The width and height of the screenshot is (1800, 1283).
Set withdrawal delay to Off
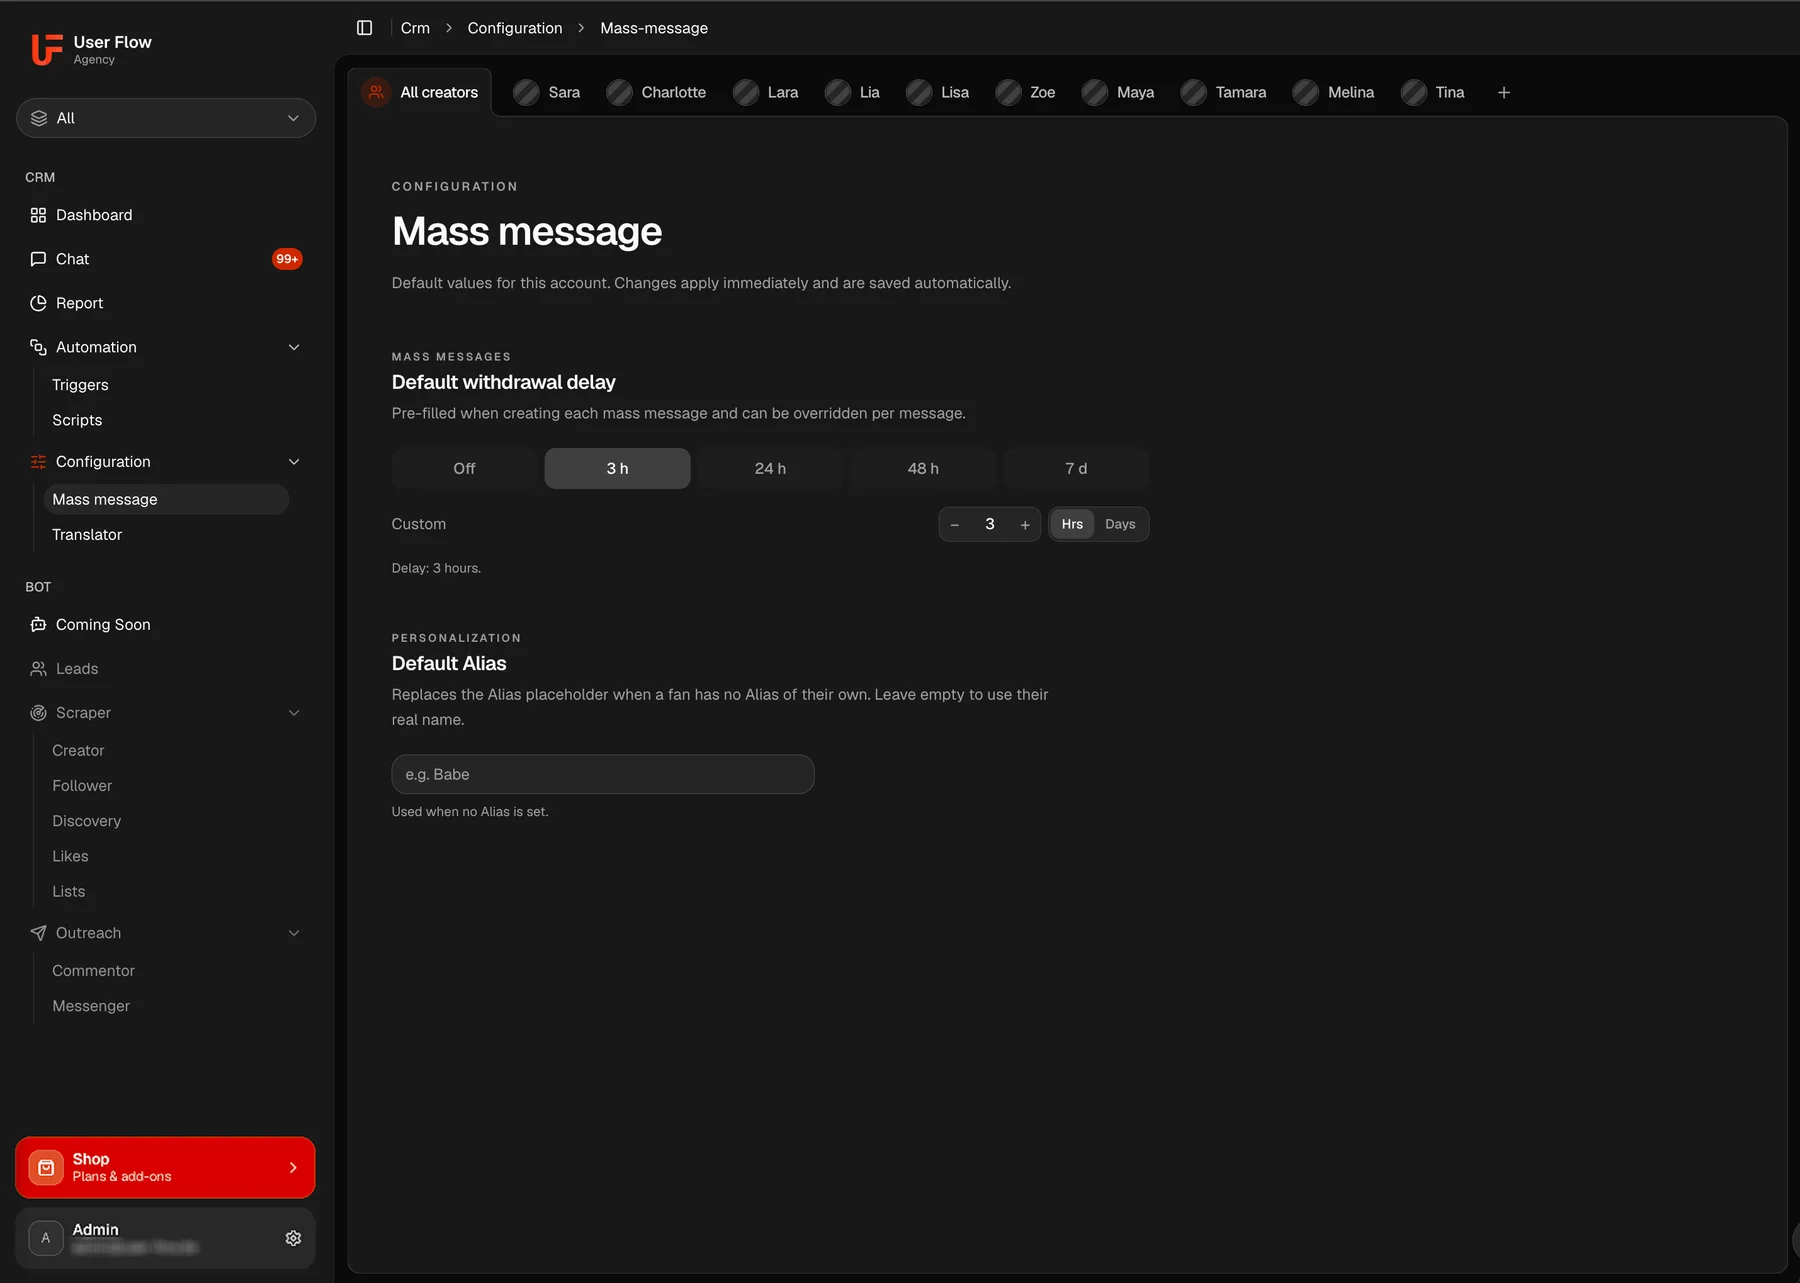(464, 468)
